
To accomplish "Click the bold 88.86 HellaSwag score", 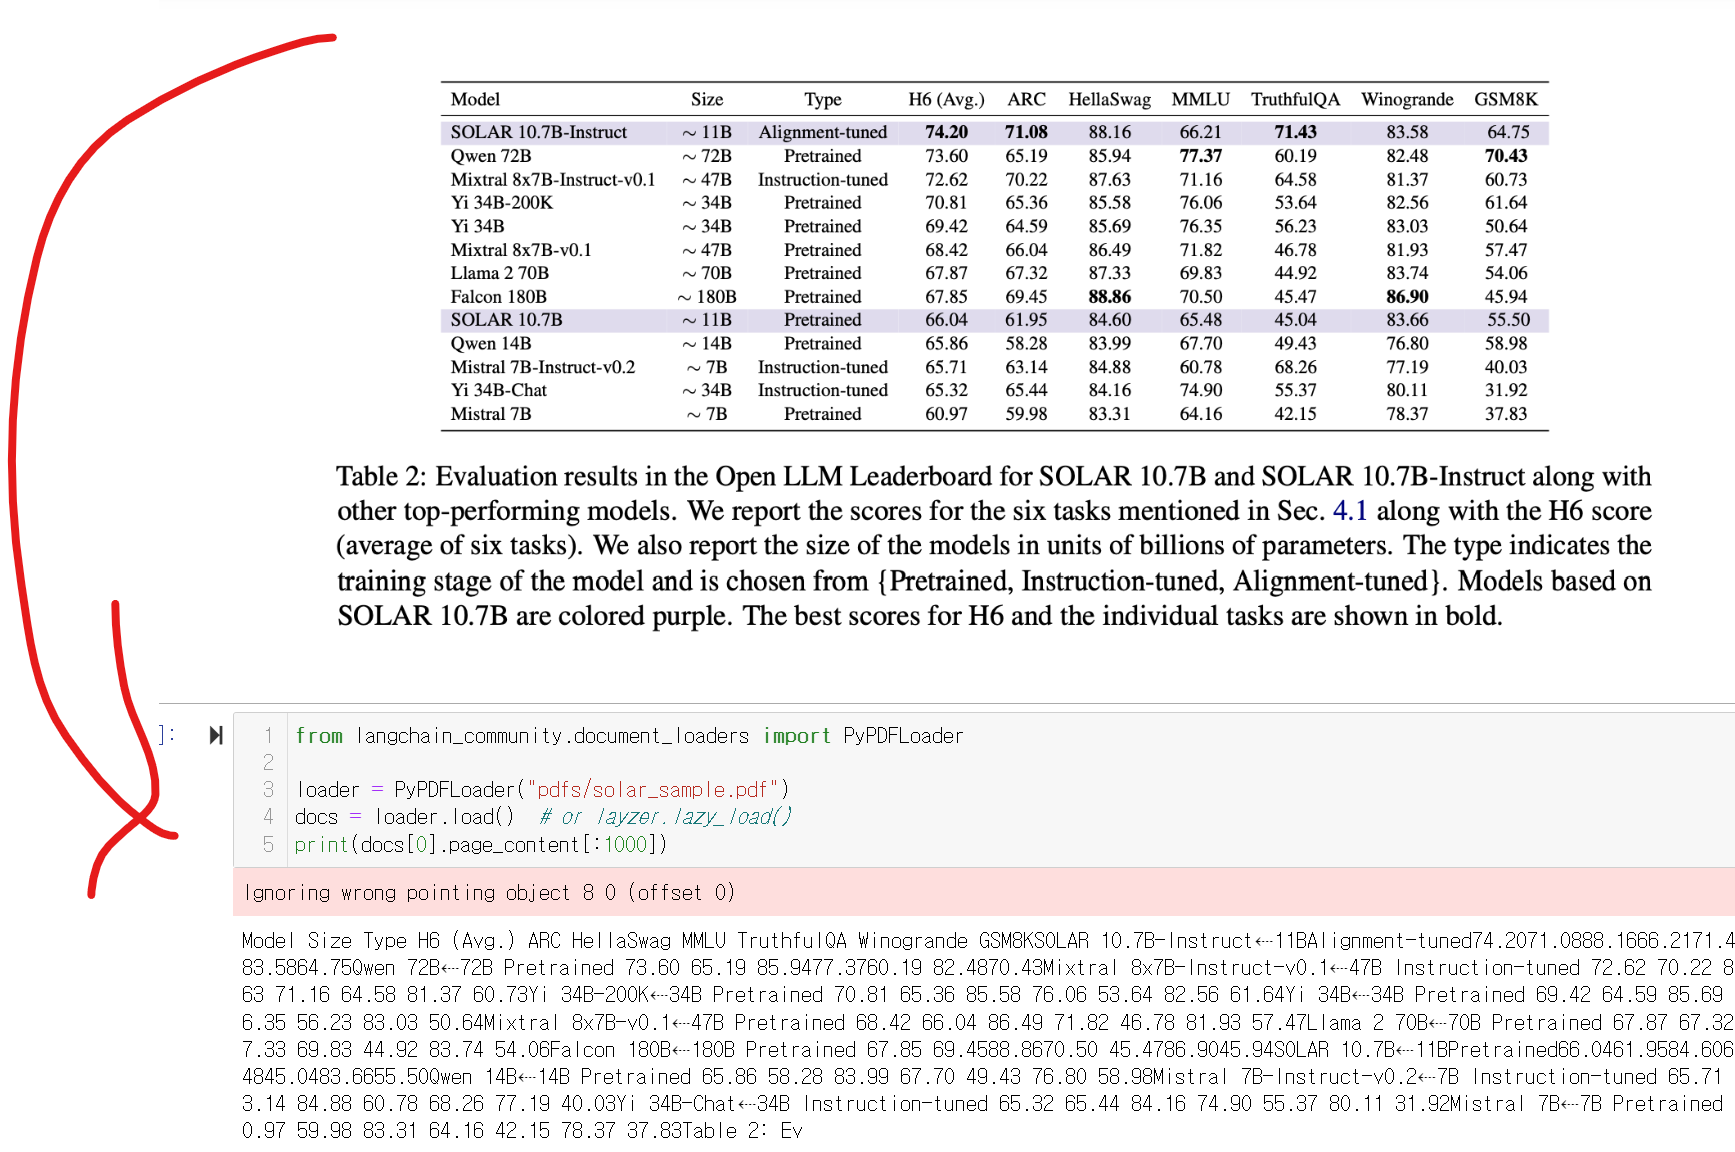I will tap(1109, 297).
